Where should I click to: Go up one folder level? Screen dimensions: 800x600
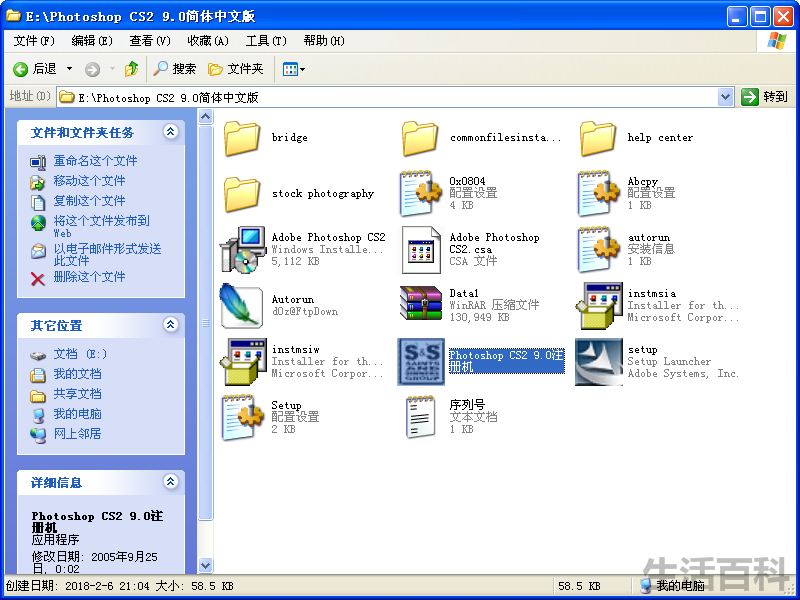click(x=132, y=69)
